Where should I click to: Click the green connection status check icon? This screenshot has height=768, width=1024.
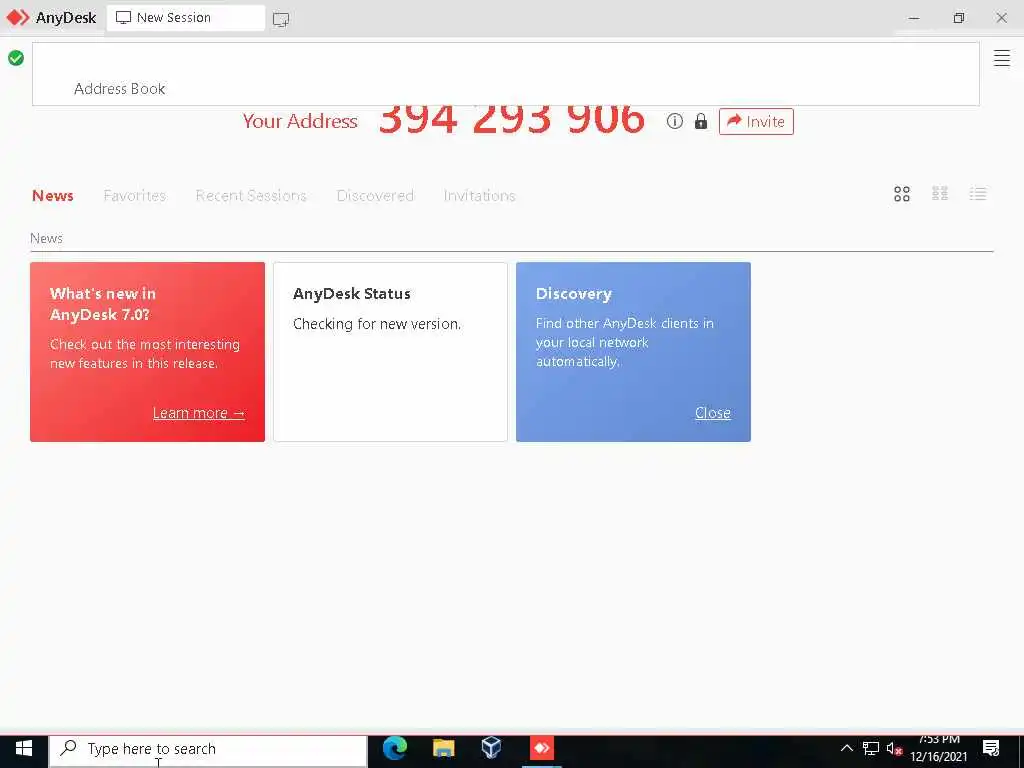tap(16, 58)
